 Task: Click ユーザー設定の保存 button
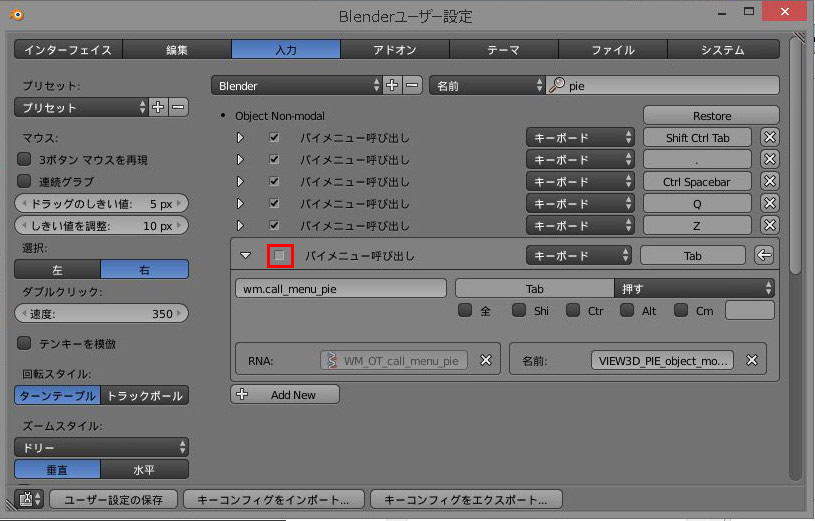113,499
